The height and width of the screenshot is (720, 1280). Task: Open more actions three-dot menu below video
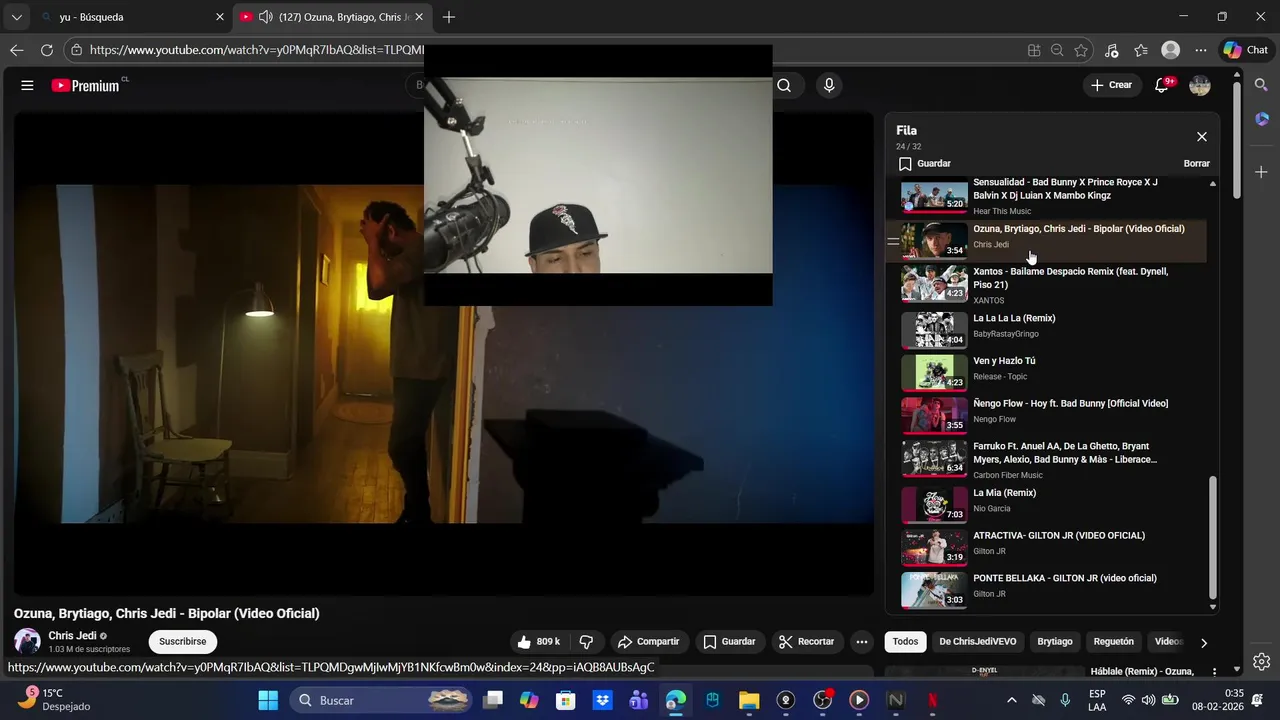(x=861, y=642)
